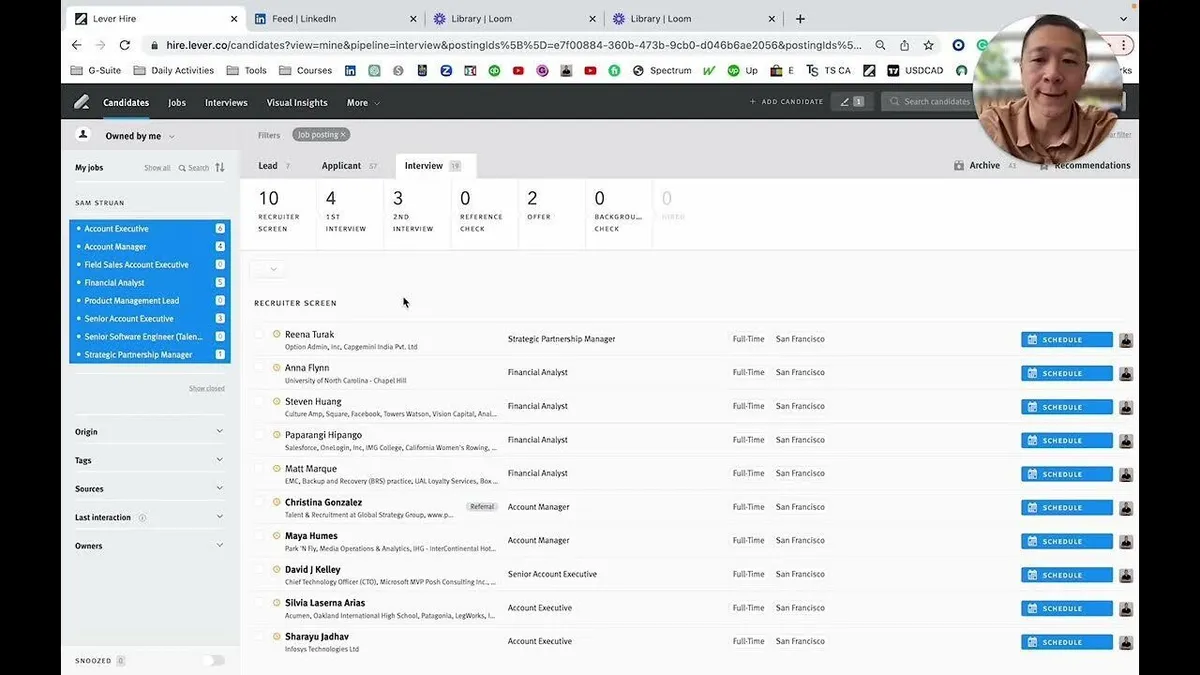Screen dimensions: 1200x675
Task: Open the Archive section
Action: click(985, 165)
